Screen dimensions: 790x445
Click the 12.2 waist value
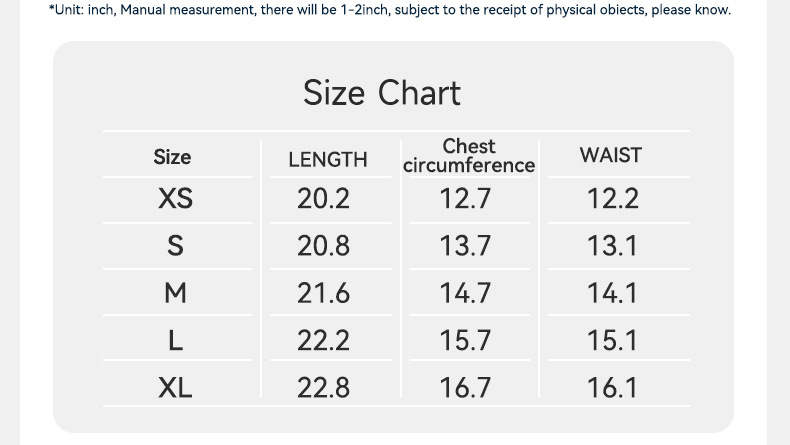(612, 199)
